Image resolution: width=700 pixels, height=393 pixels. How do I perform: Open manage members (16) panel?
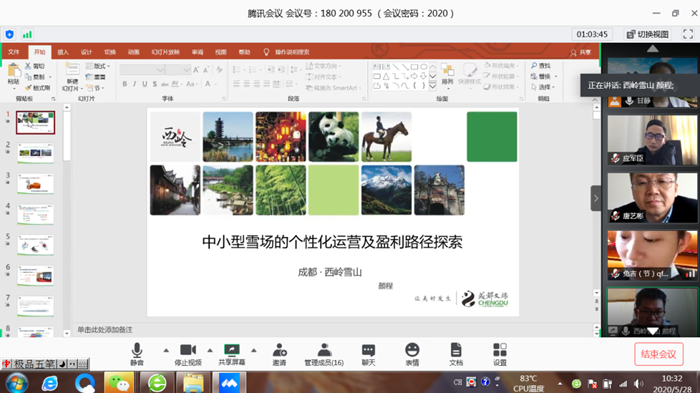[324, 354]
